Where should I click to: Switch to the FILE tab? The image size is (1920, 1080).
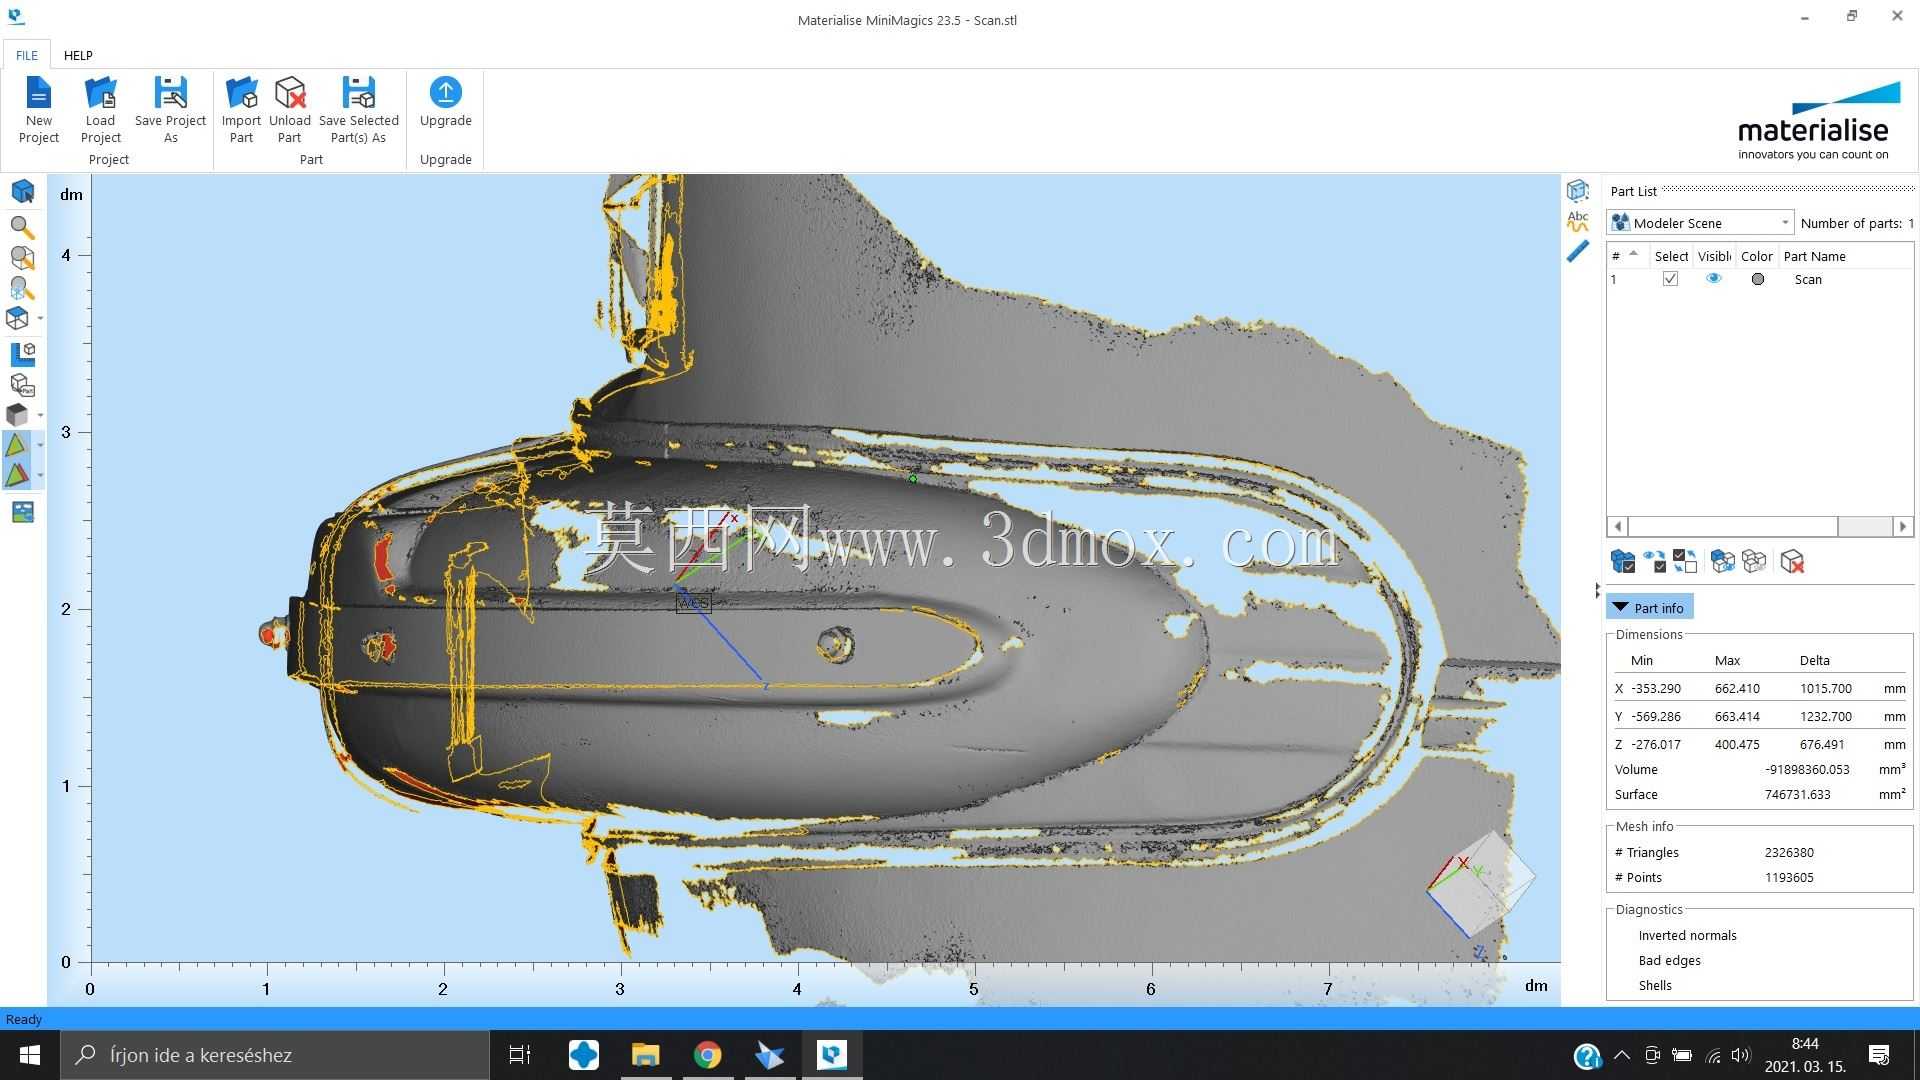pos(27,55)
